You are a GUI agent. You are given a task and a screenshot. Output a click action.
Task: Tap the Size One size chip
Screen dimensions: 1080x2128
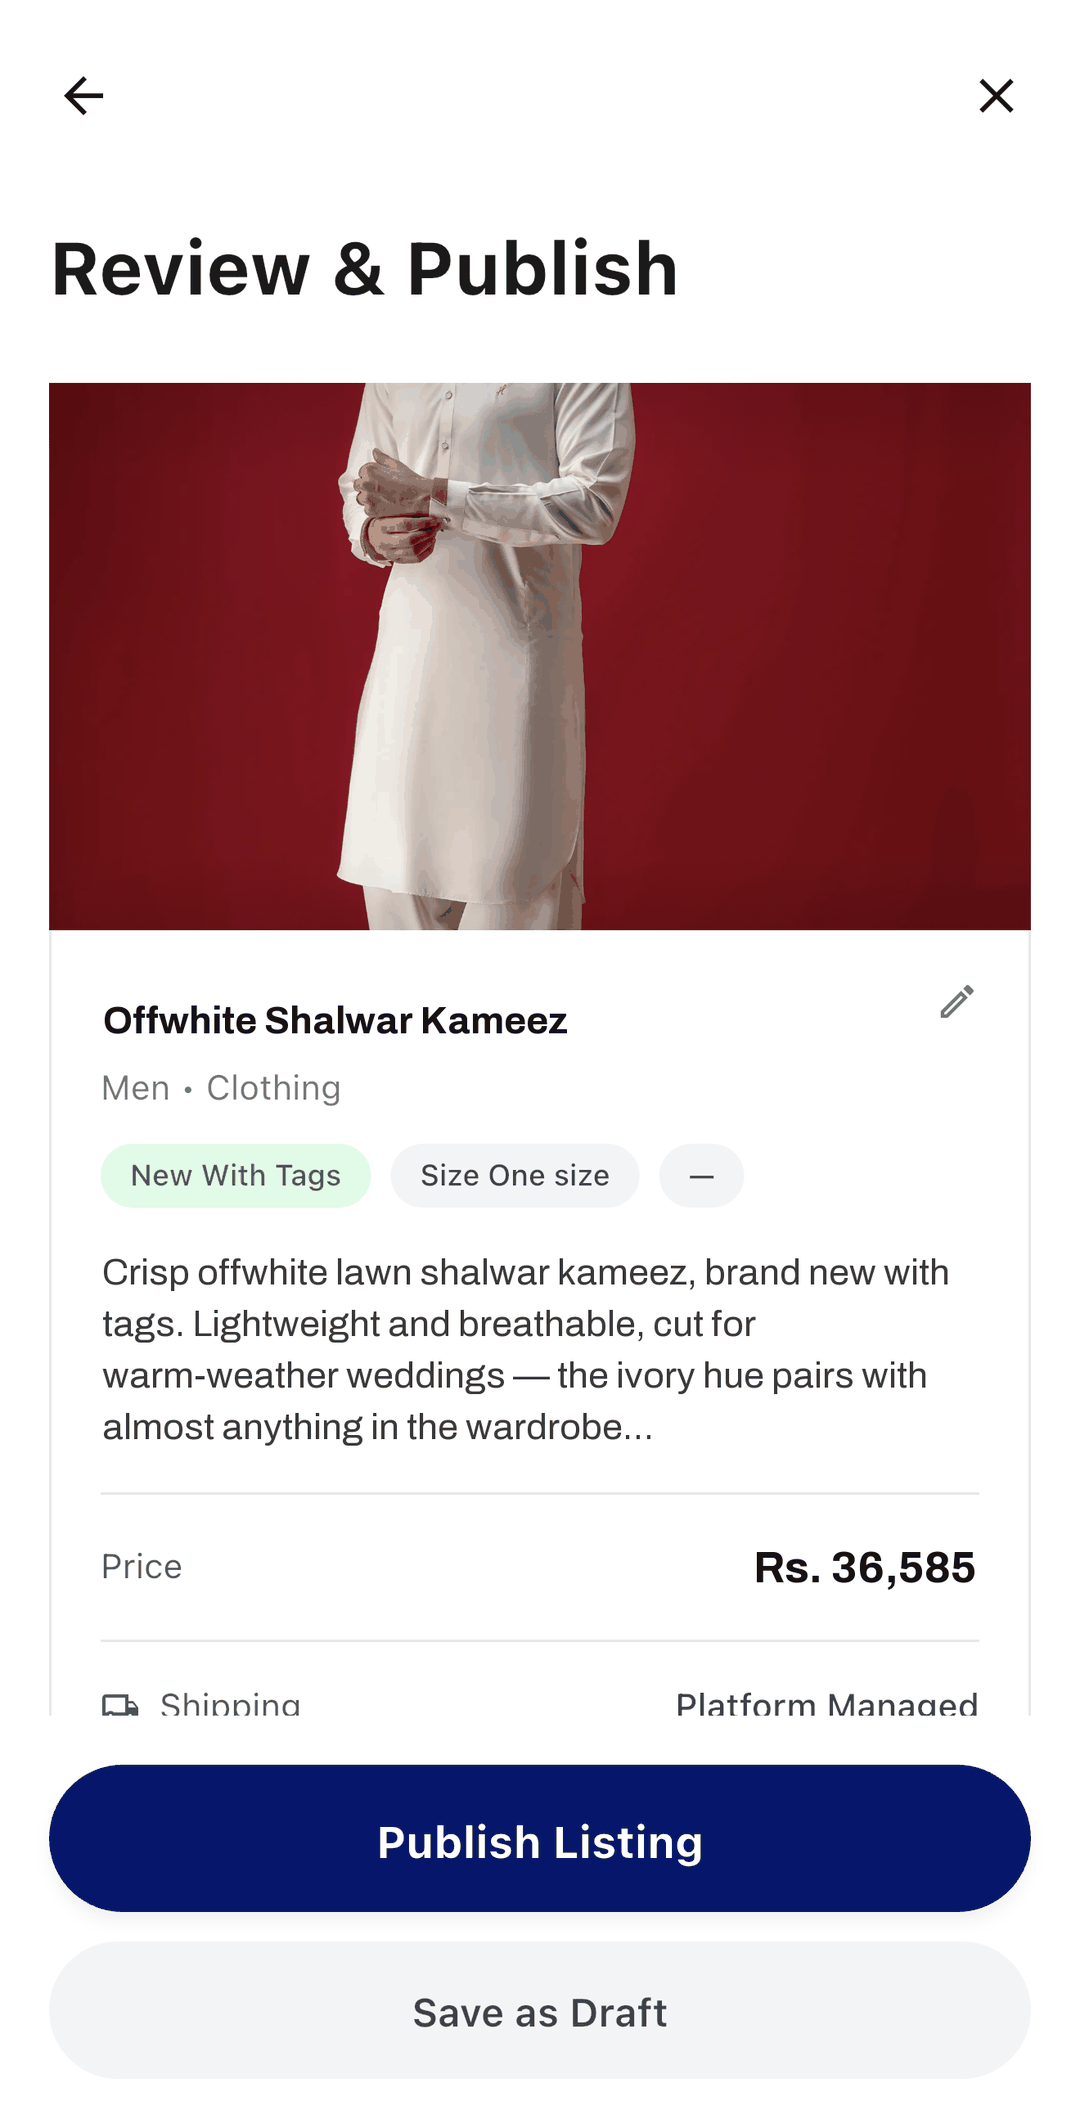coord(515,1176)
